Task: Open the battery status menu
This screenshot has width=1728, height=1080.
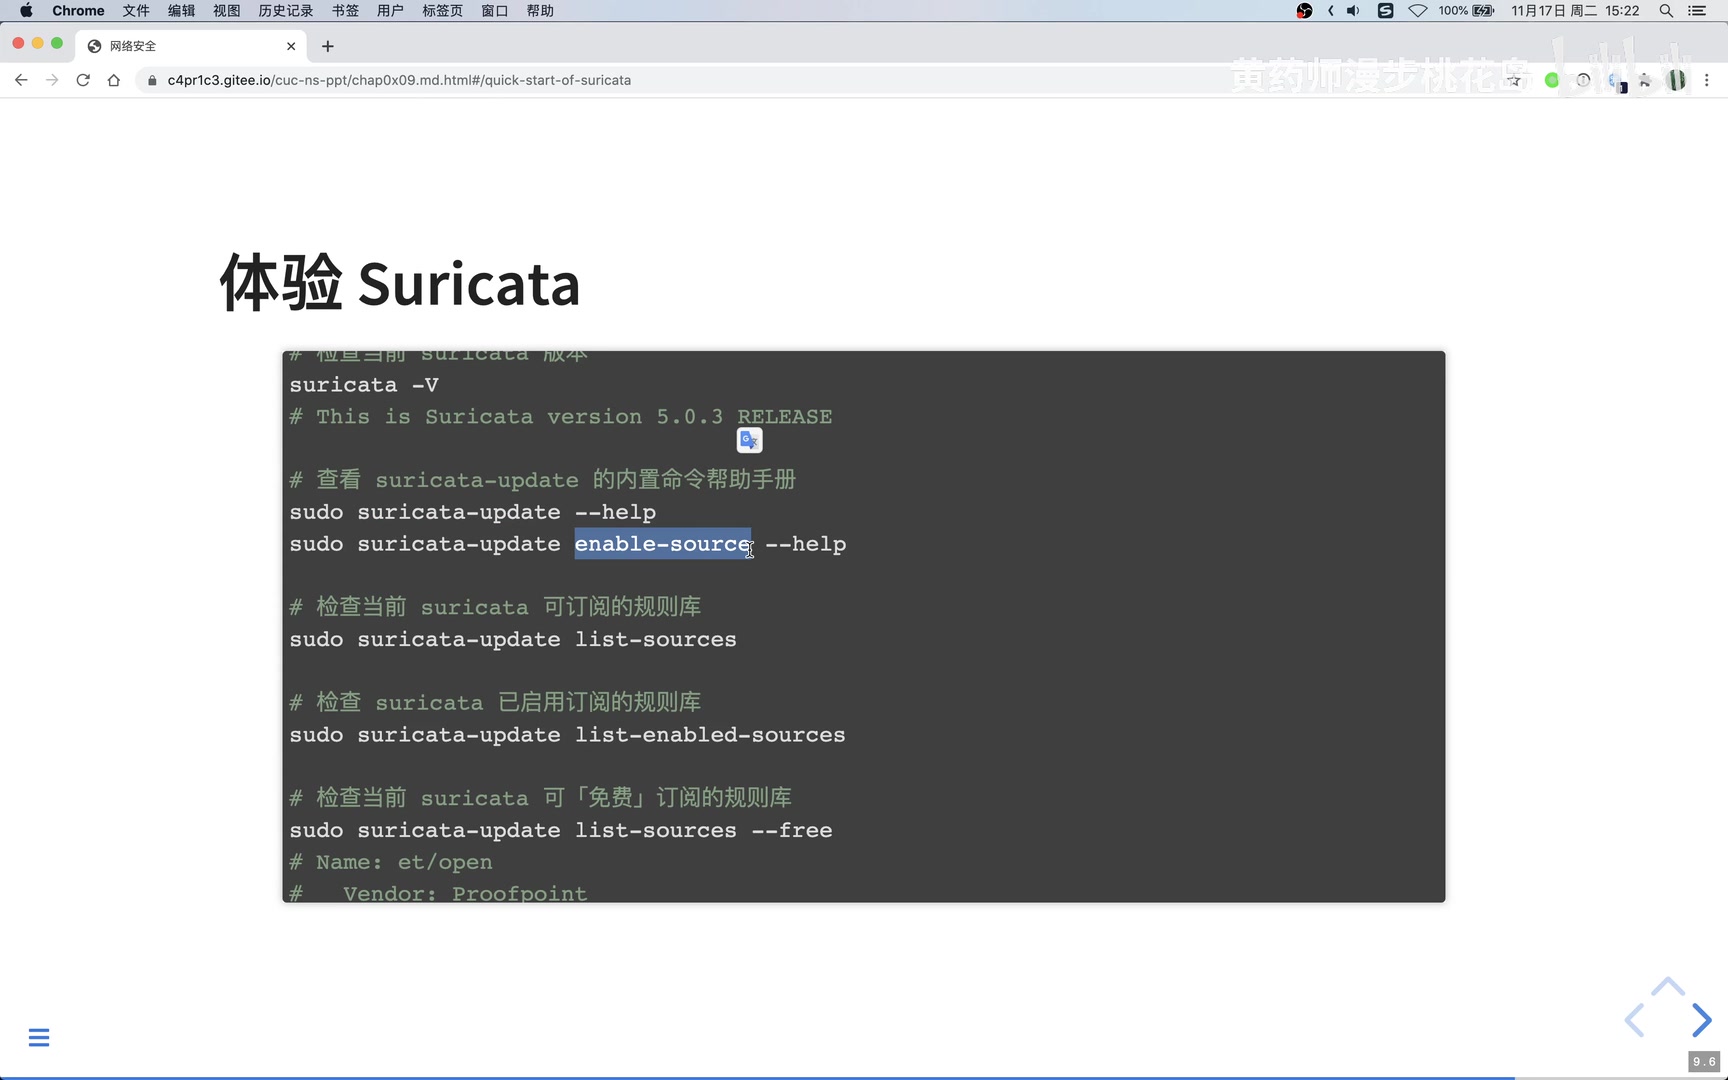Action: point(1466,11)
